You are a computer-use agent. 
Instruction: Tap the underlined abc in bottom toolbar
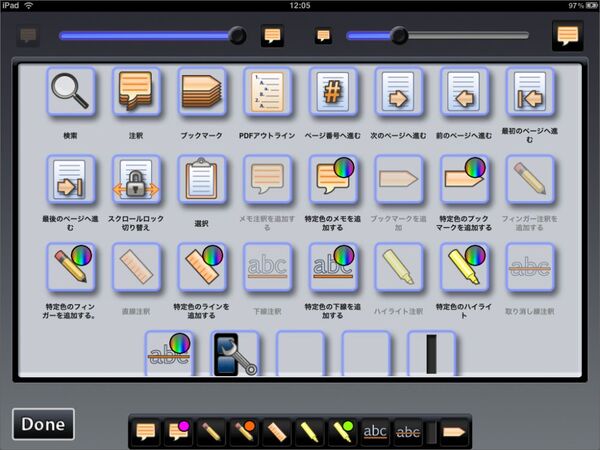pos(375,432)
